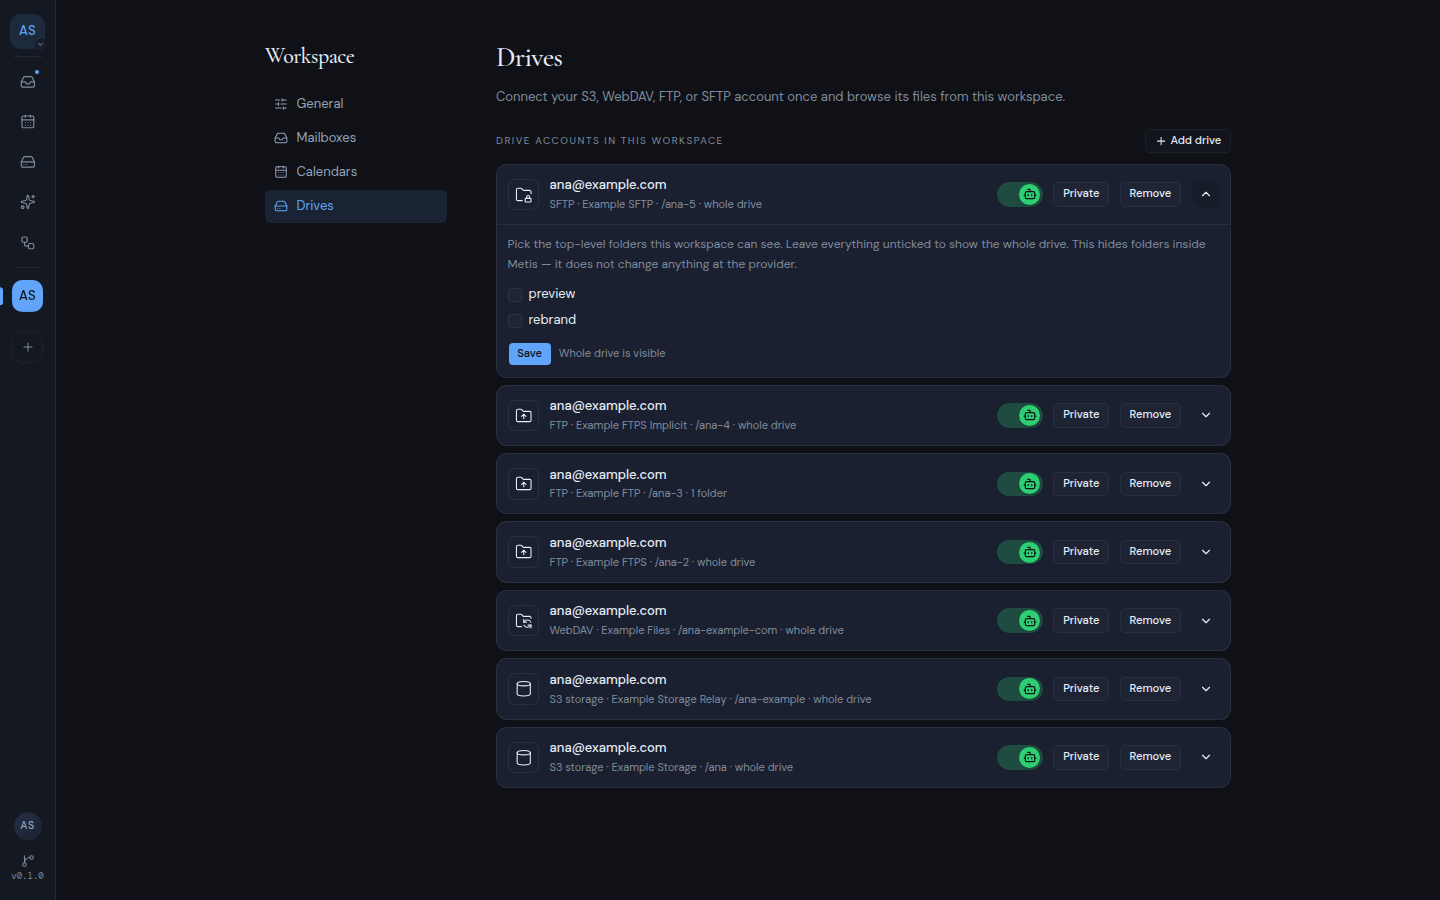The image size is (1440, 900).
Task: Click the drive icon for the /ana-2 account
Action: 524,552
